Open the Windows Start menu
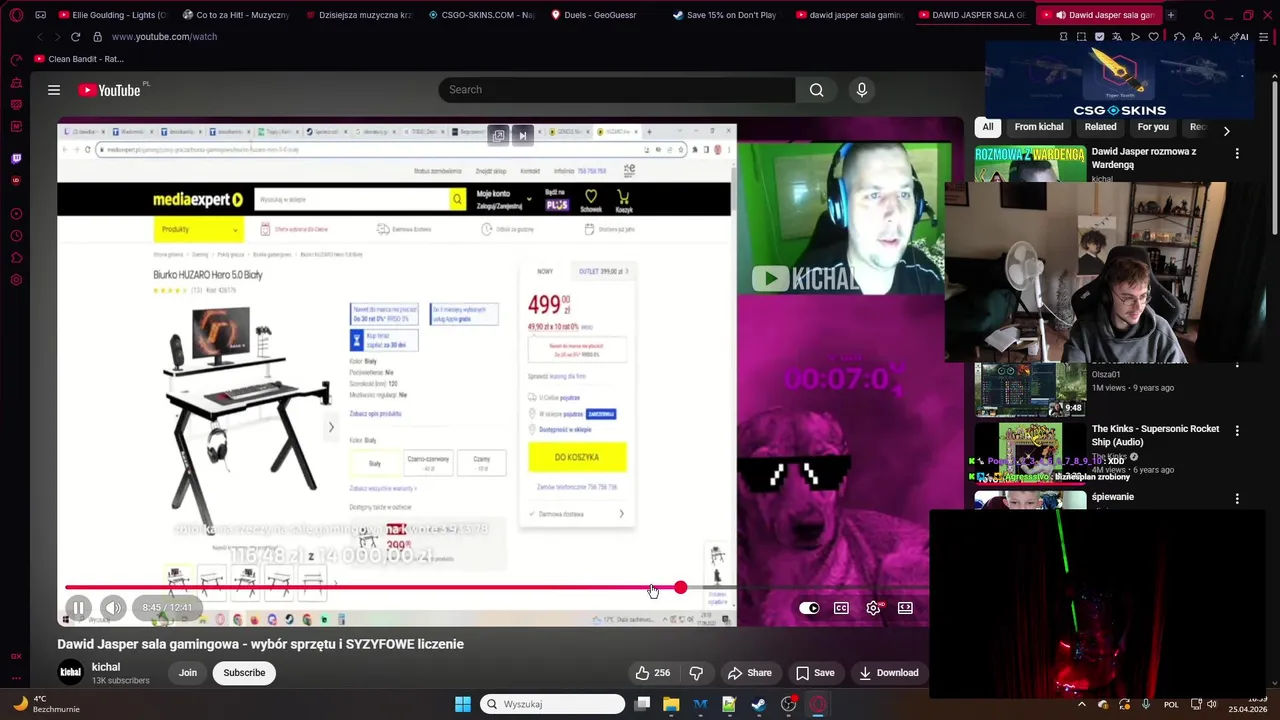 463,704
